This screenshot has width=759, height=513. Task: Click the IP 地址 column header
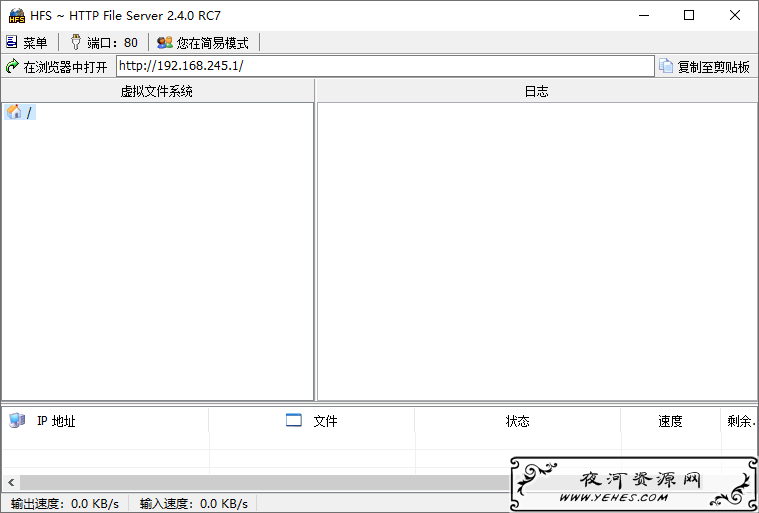coord(106,421)
